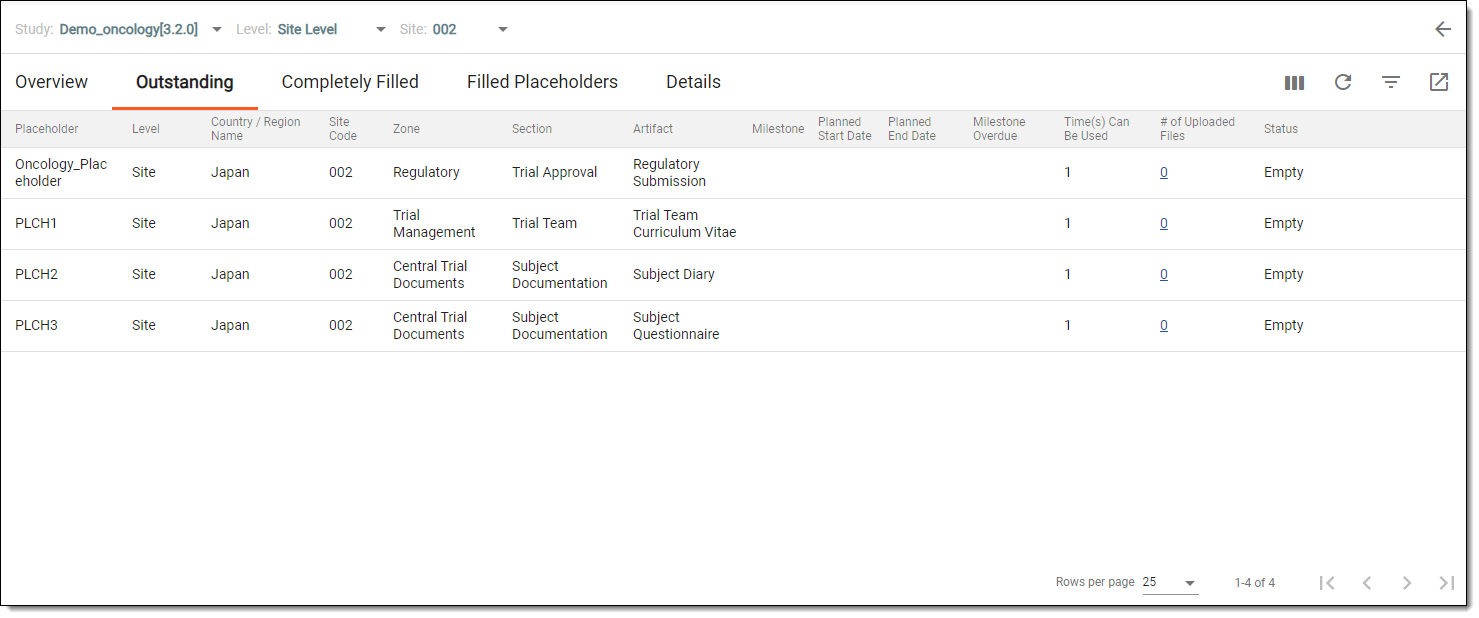1479x618 pixels.
Task: Jump to last page of results
Action: (x=1446, y=583)
